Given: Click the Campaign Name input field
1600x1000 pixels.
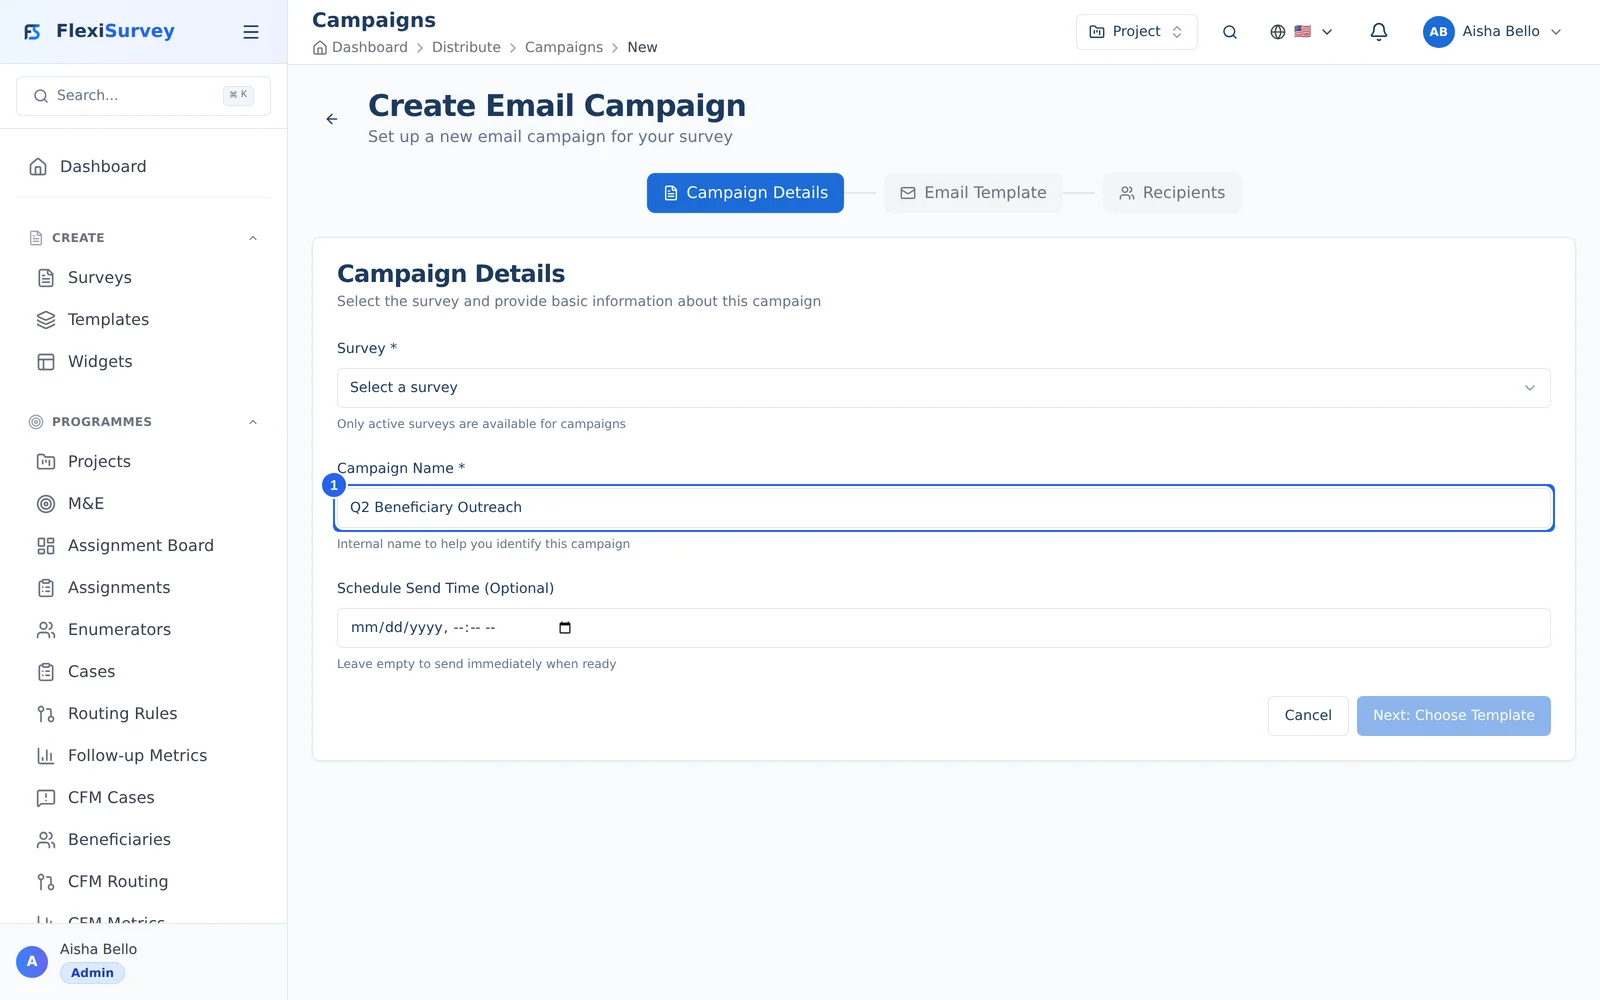Looking at the screenshot, I should click(x=943, y=508).
